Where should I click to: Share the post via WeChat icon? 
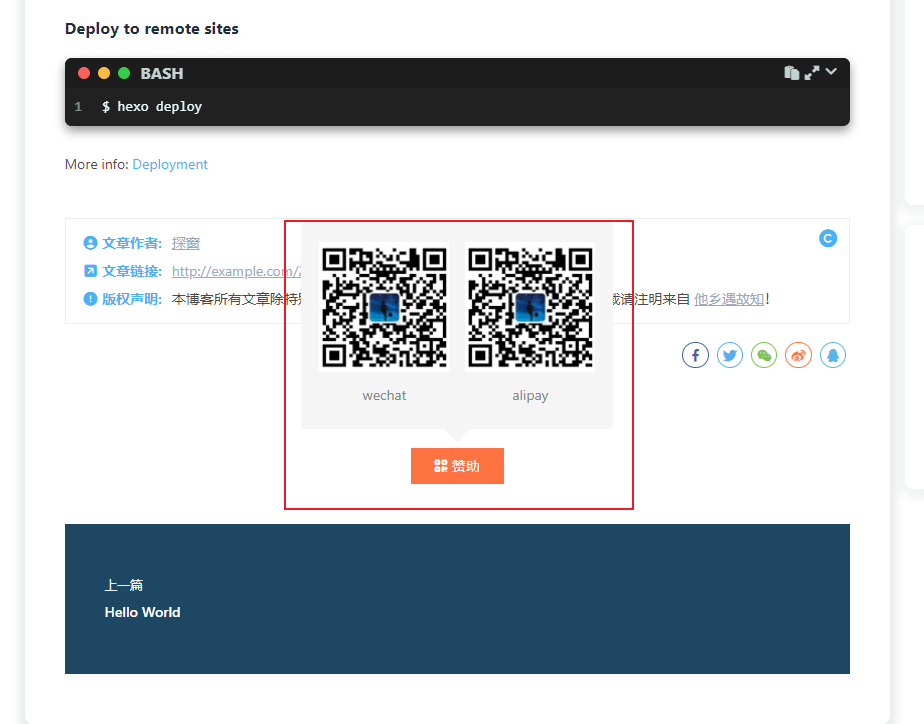pos(764,355)
